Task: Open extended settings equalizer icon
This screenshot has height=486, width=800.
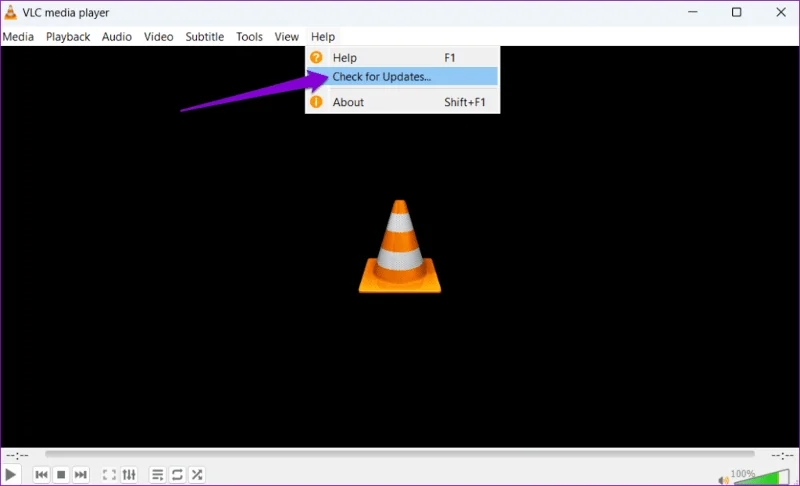Action: click(x=129, y=475)
